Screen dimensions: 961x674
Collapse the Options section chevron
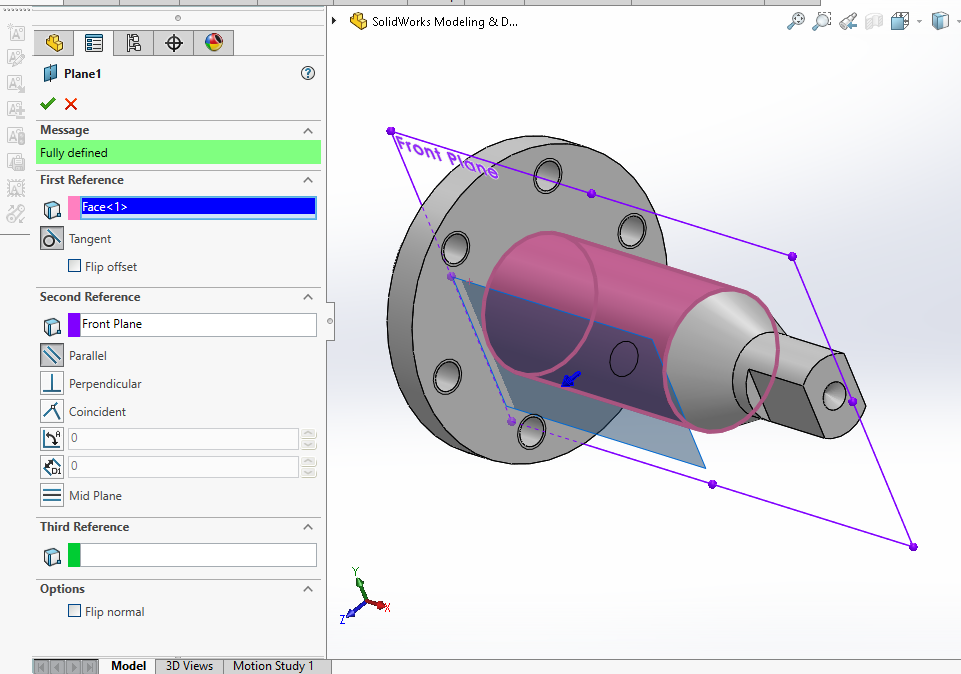pos(308,589)
